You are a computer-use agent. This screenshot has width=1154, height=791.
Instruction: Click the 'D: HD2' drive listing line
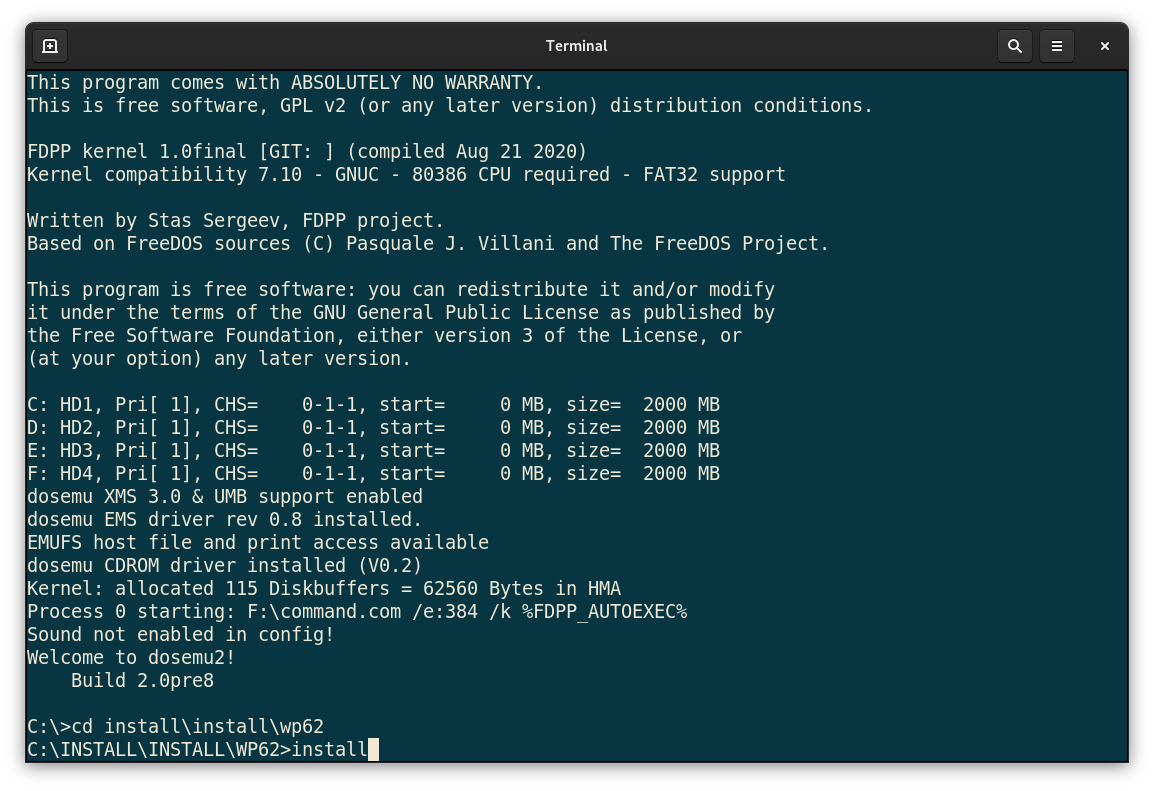click(x=372, y=427)
